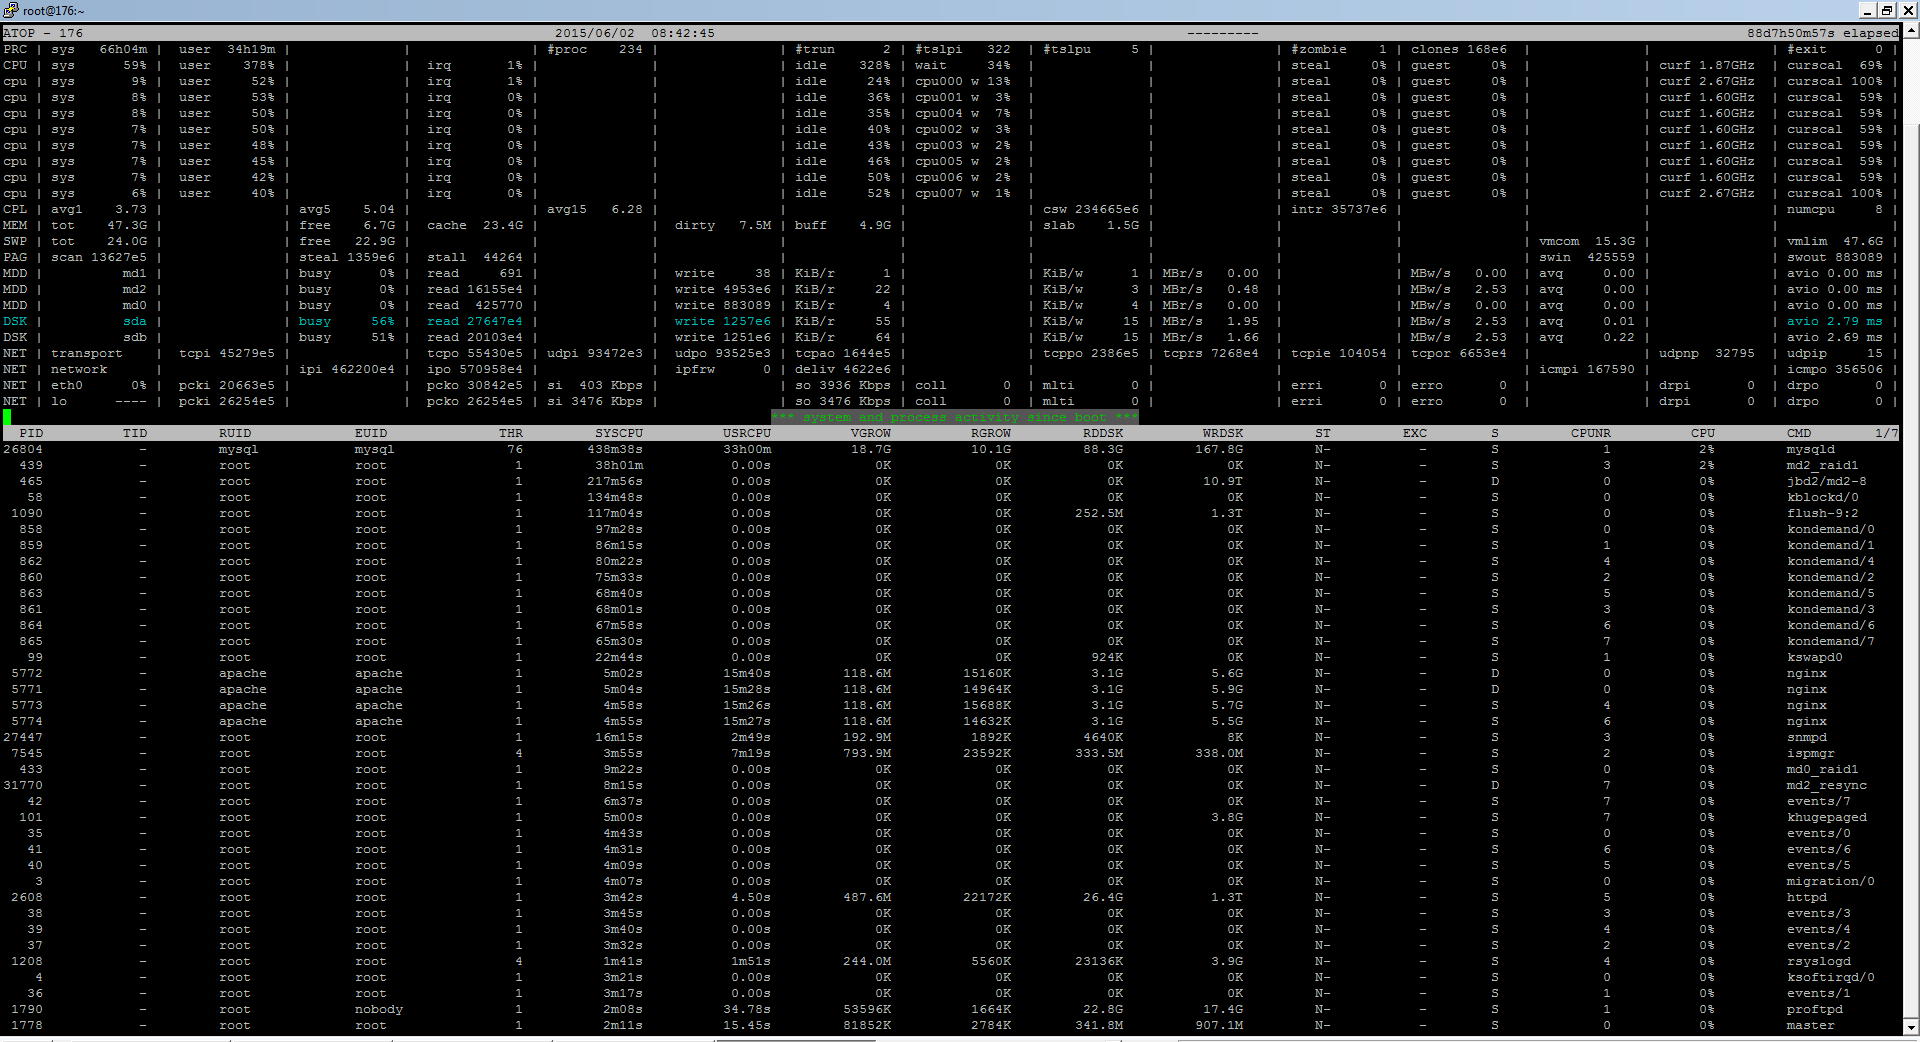Click the CMD column header

tap(1799, 433)
